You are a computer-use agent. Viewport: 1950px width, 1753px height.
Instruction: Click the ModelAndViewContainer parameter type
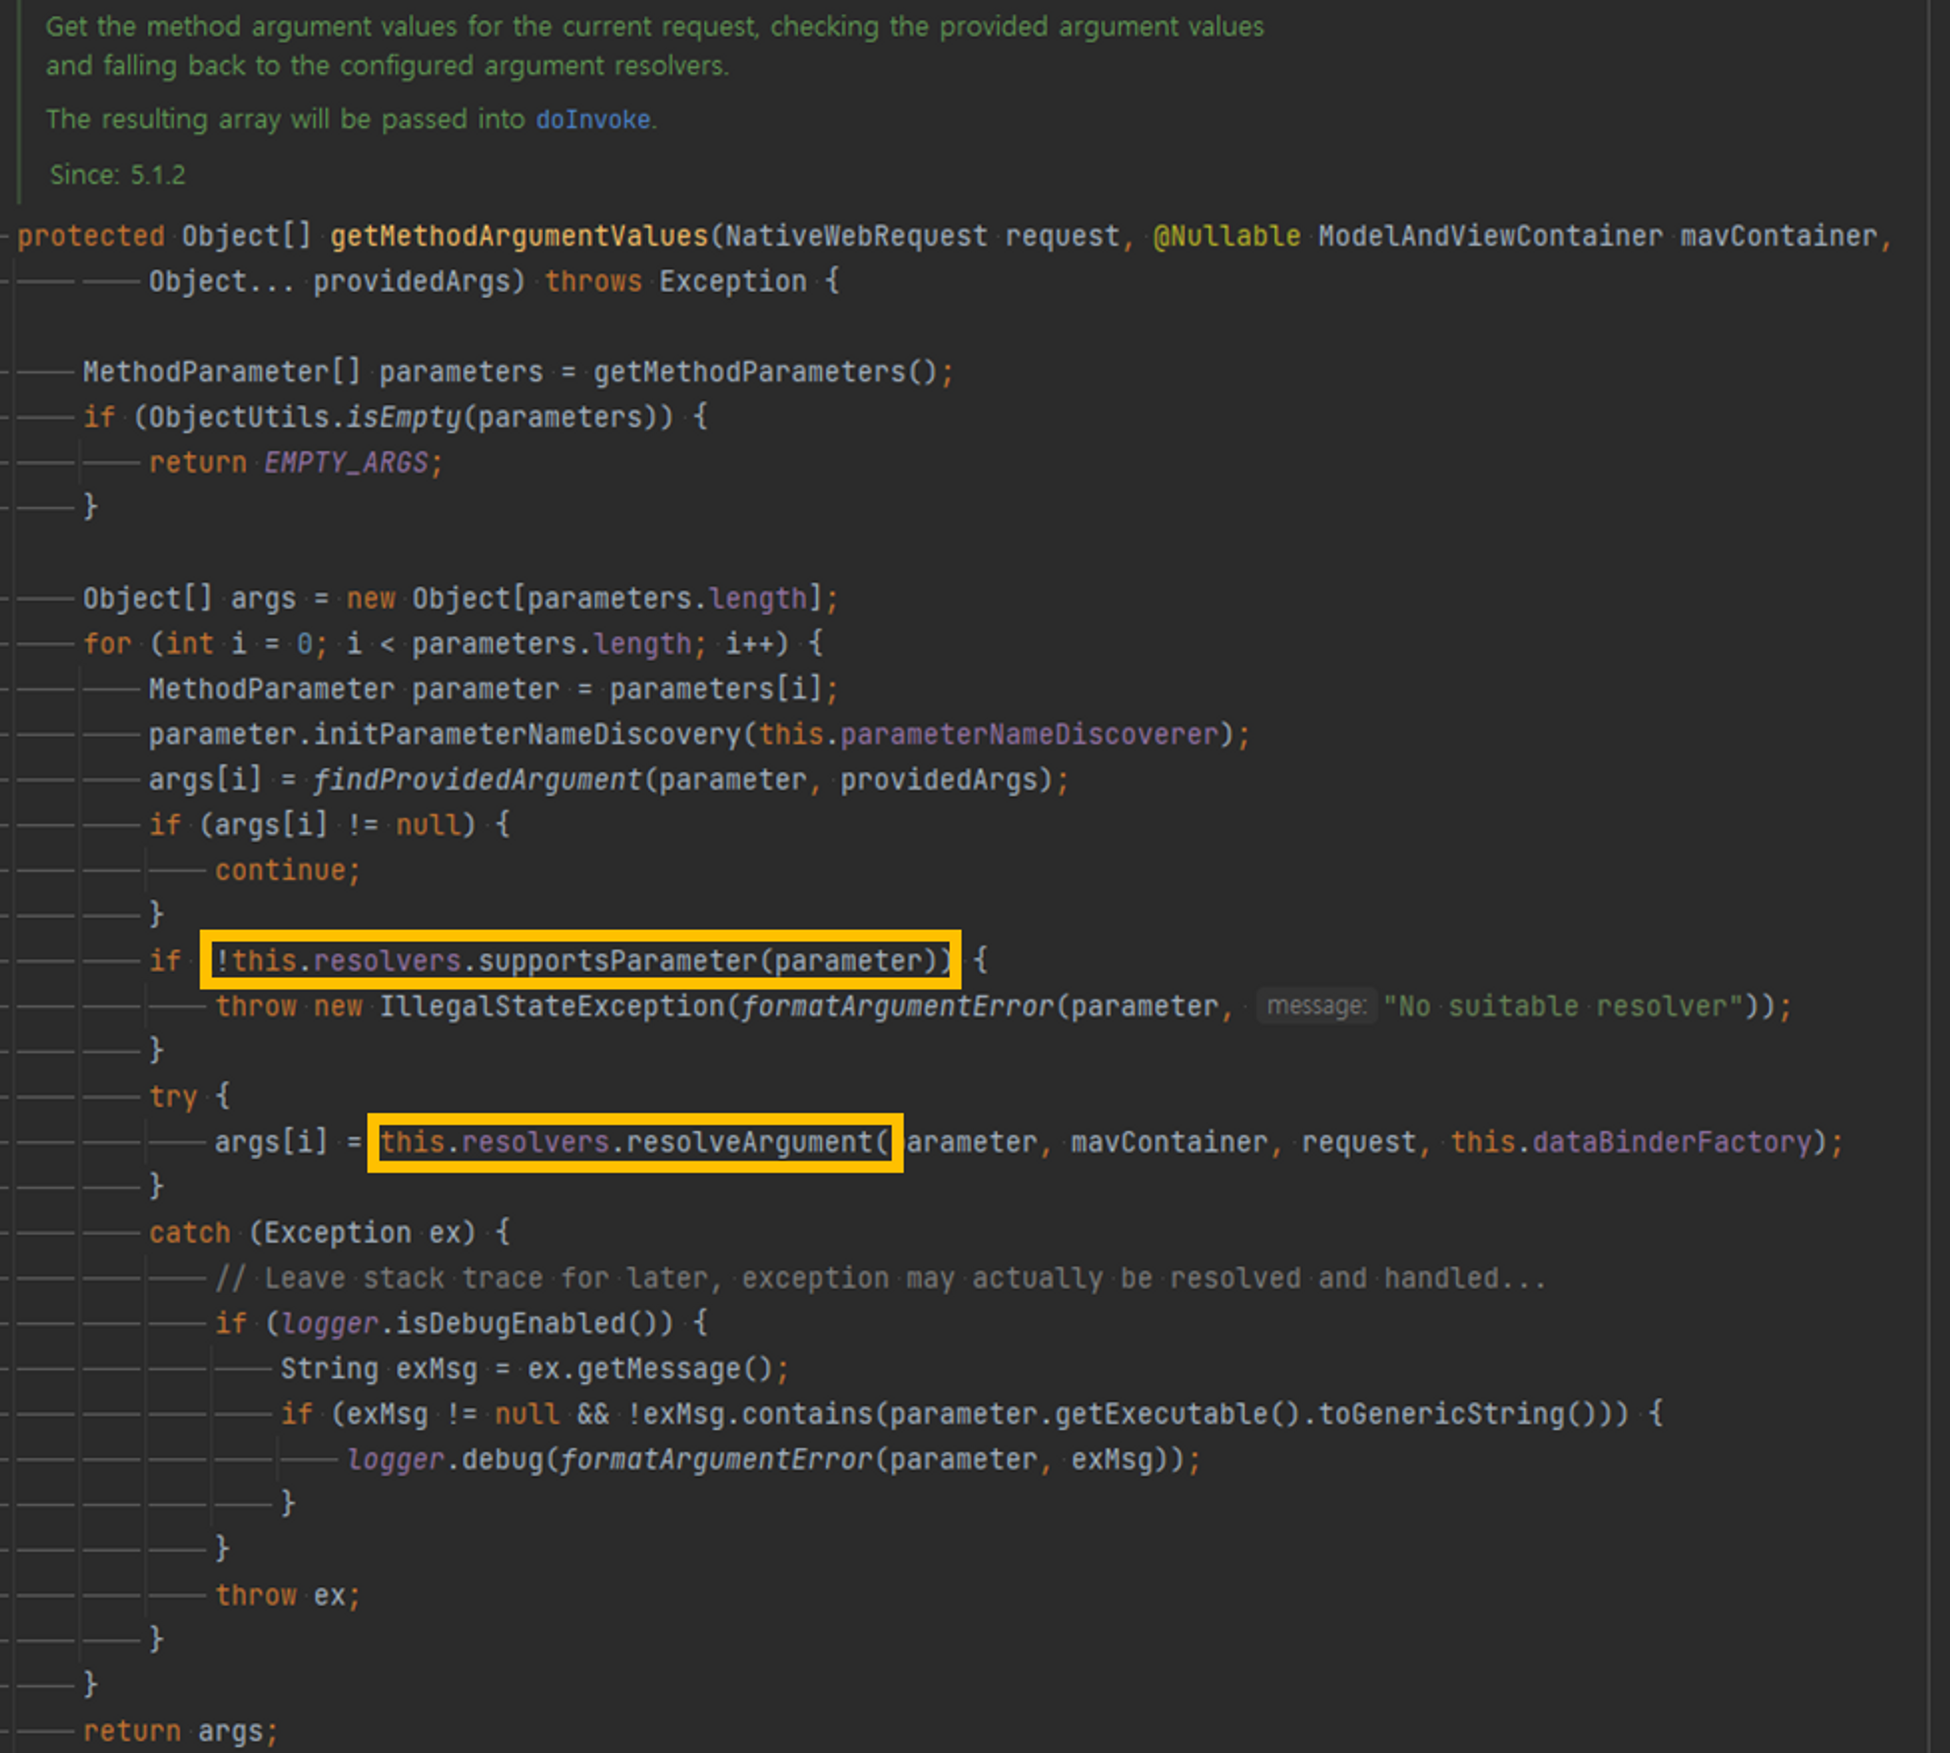tap(1490, 236)
